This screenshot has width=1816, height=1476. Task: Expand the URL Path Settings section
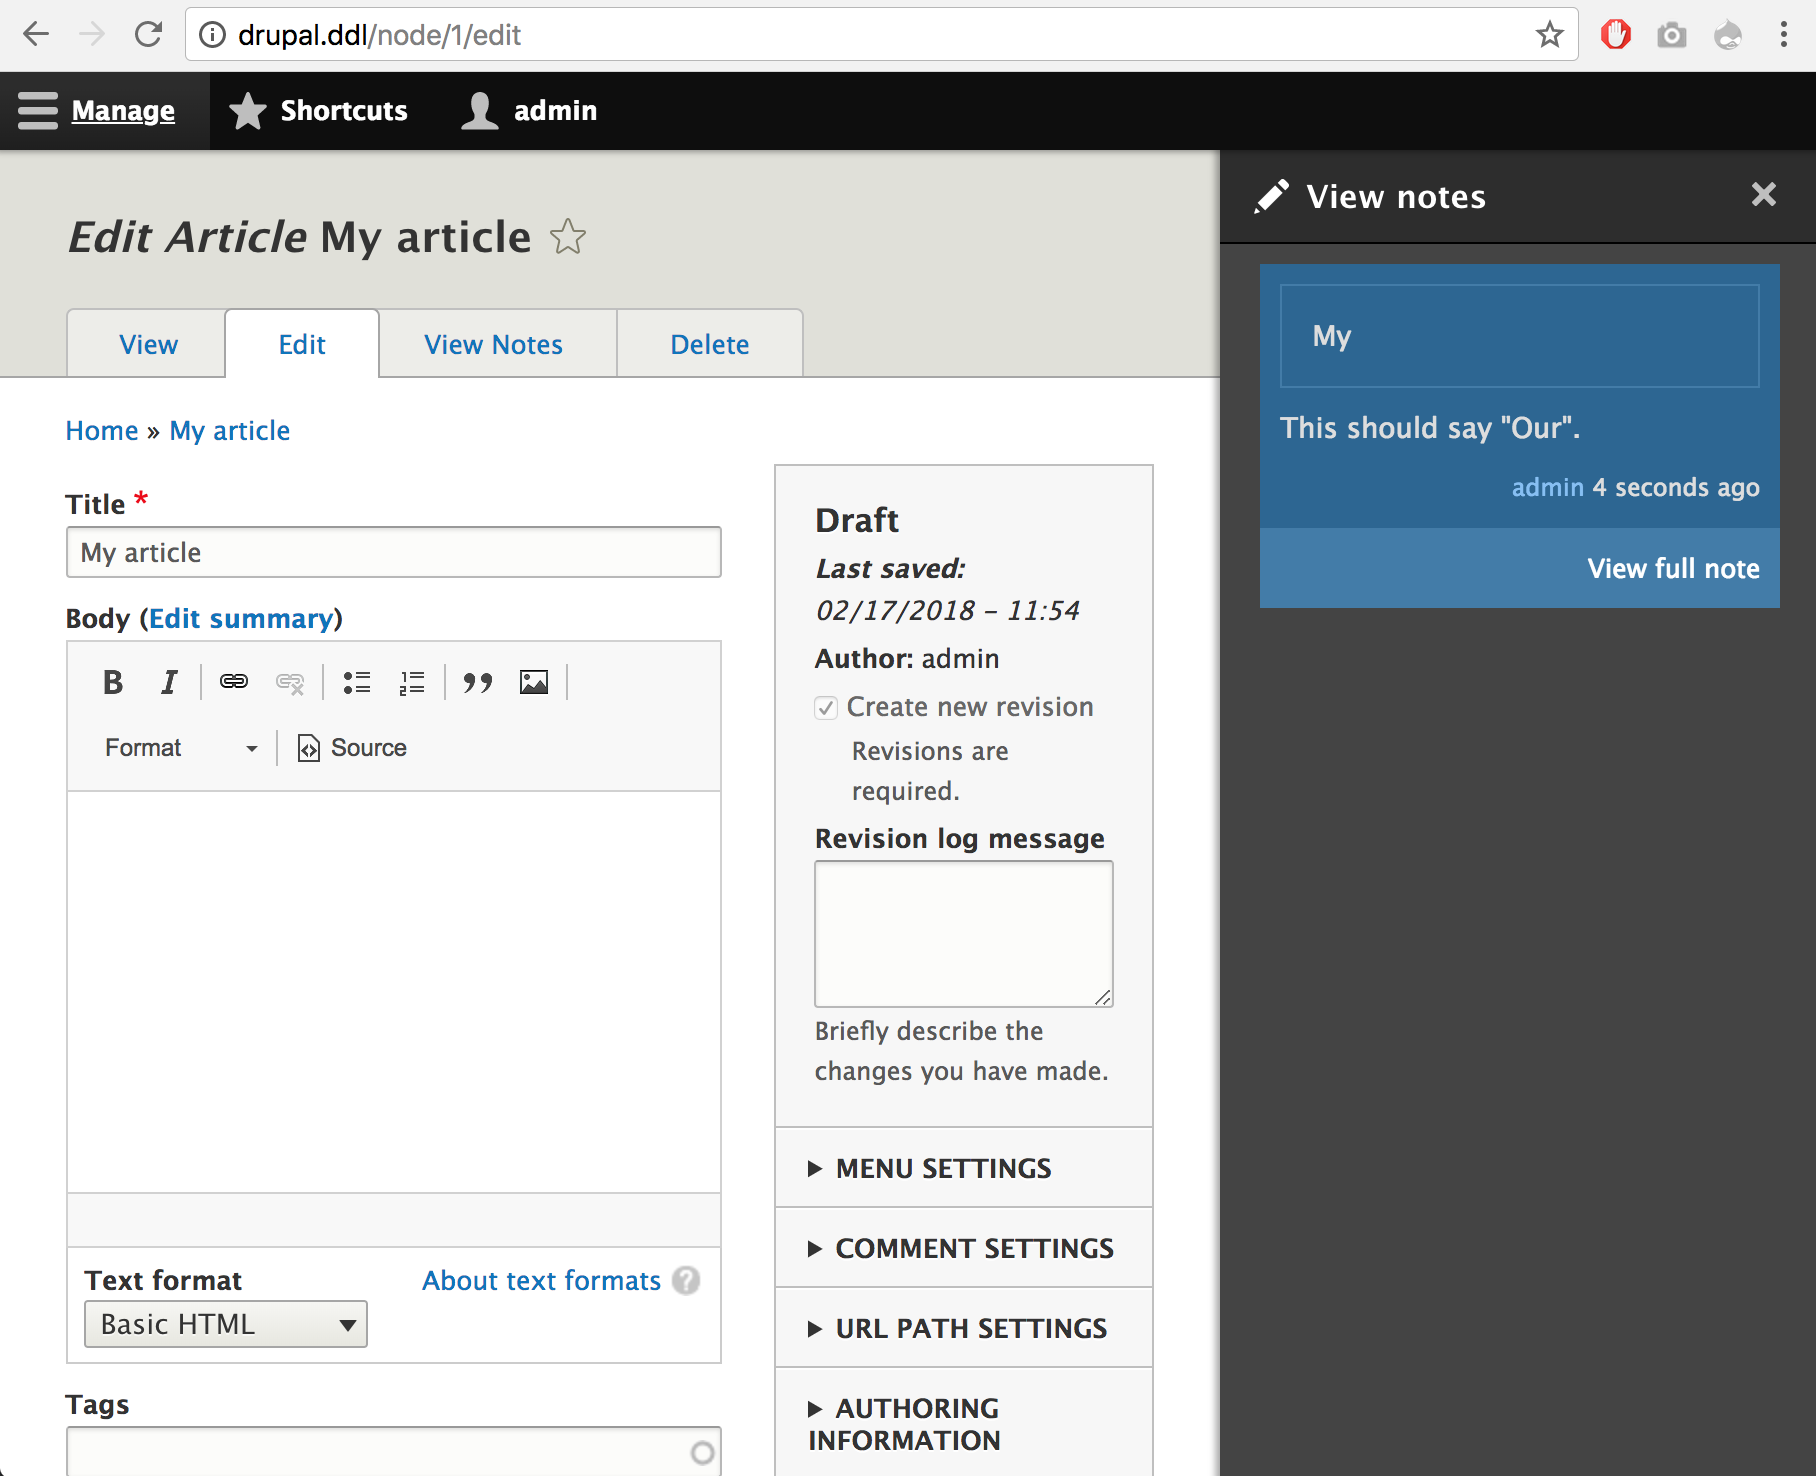(x=970, y=1328)
